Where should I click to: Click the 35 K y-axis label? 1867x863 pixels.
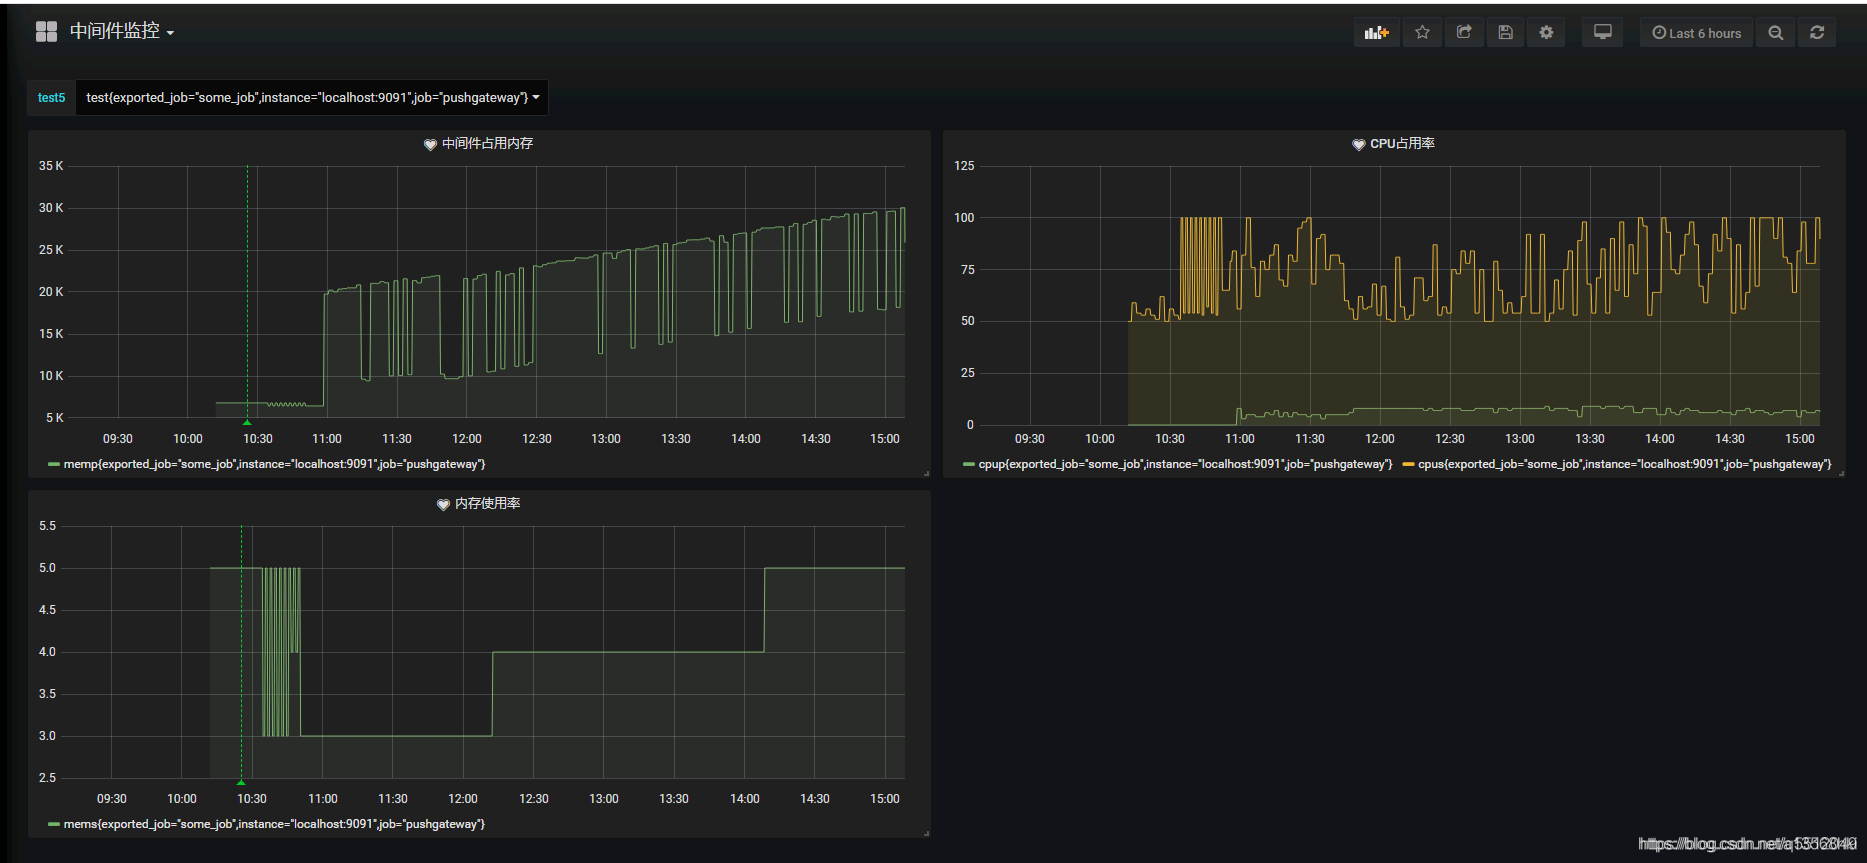click(x=51, y=166)
